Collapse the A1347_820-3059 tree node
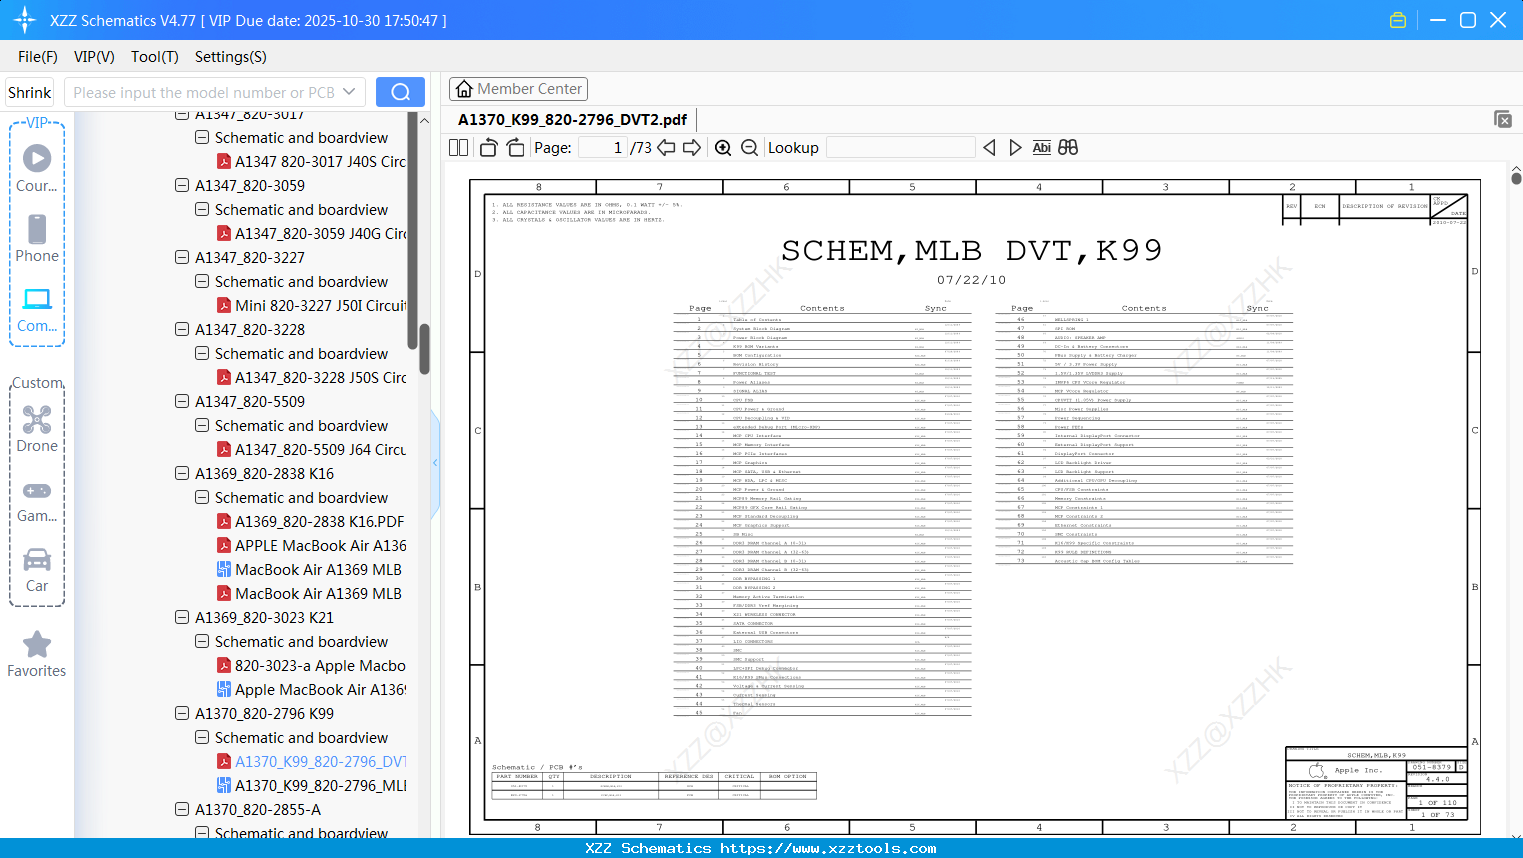 click(182, 185)
